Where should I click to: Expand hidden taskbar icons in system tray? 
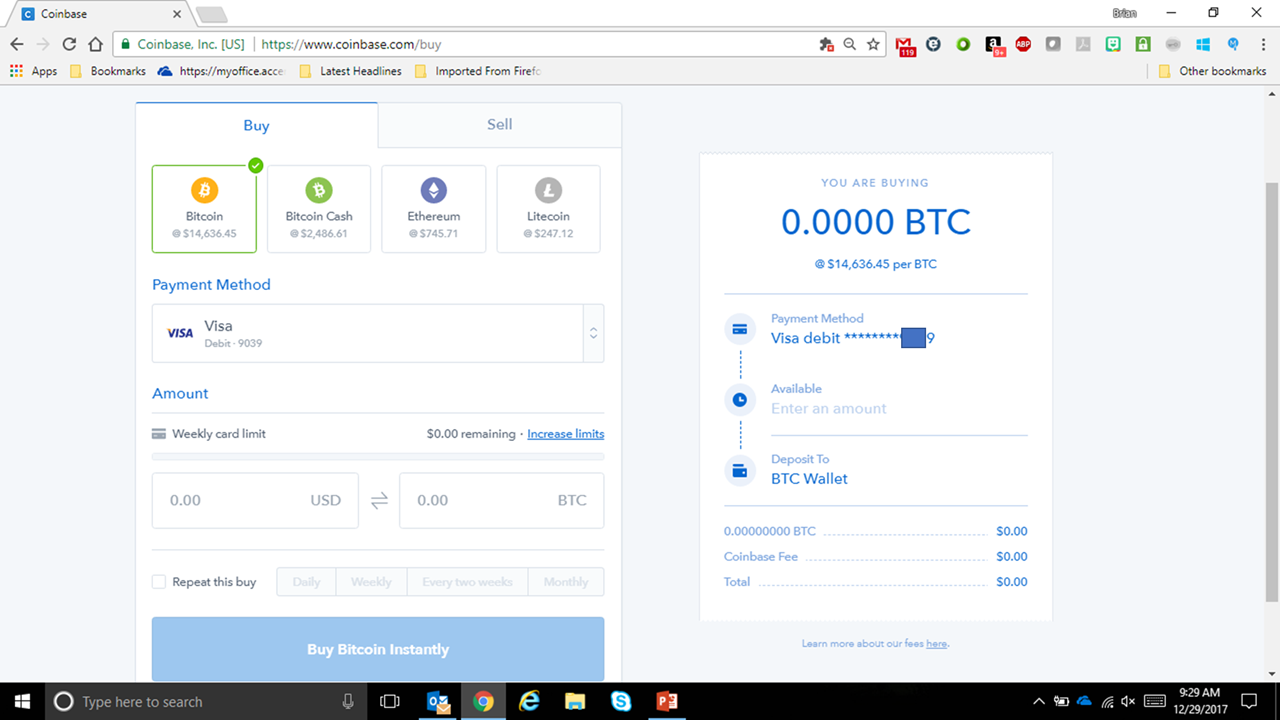coord(1039,701)
